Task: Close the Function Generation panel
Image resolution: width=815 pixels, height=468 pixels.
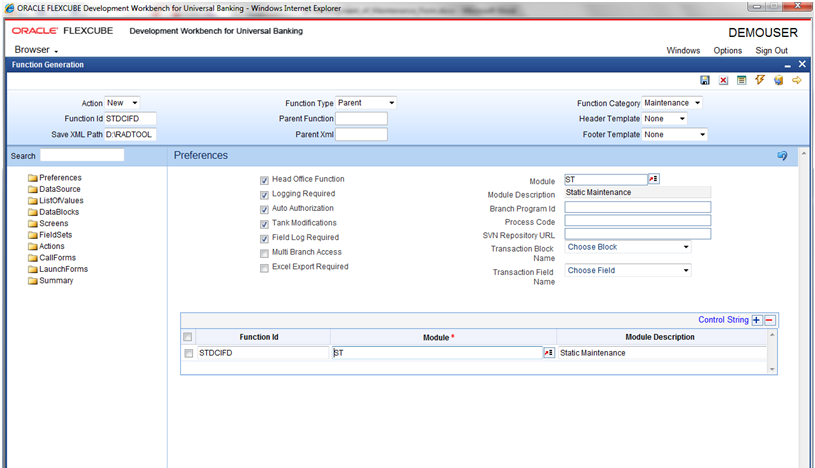Action: 802,64
